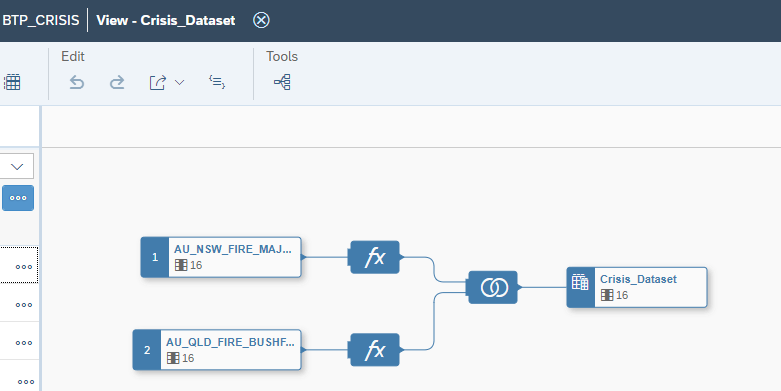This screenshot has width=781, height=391.
Task: Open the lineage diagram tool icon
Action: click(282, 82)
